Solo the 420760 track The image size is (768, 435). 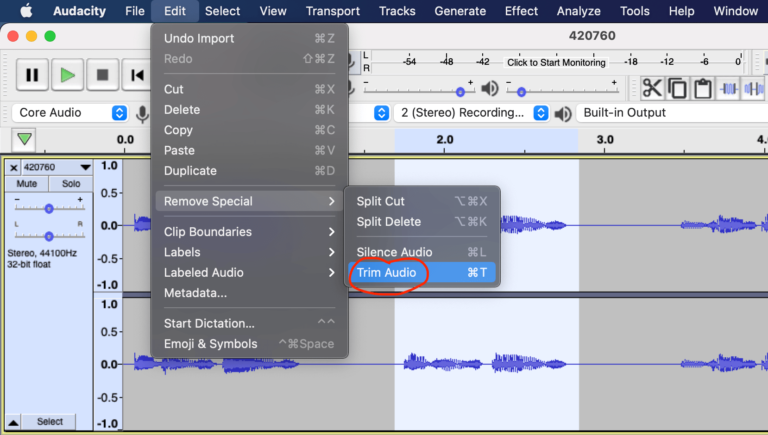tap(71, 184)
